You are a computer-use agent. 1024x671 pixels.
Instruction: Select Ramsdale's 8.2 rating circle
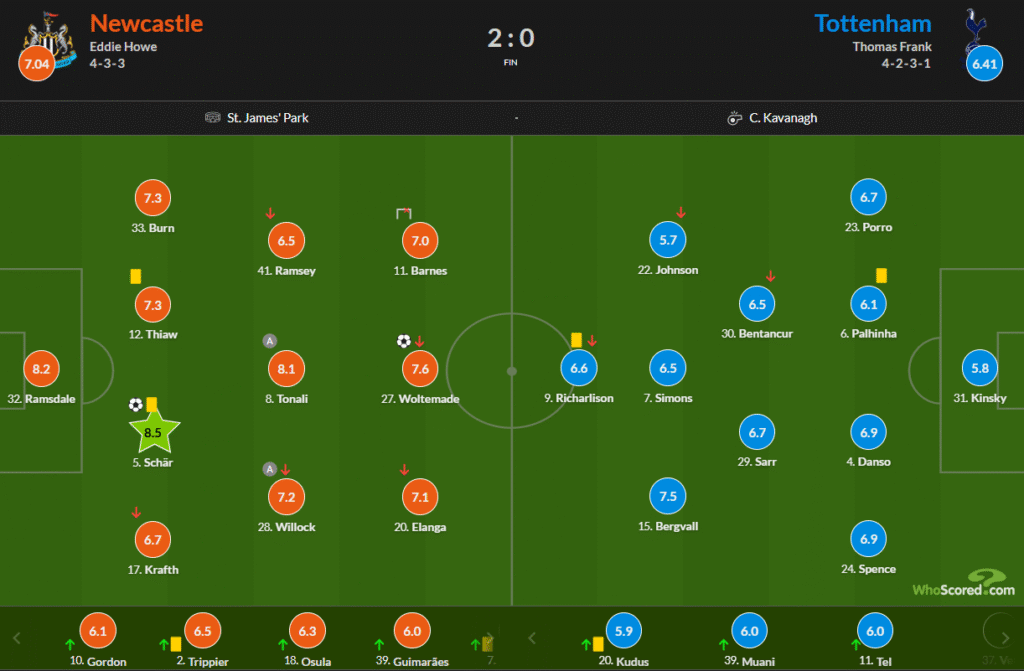tap(41, 369)
